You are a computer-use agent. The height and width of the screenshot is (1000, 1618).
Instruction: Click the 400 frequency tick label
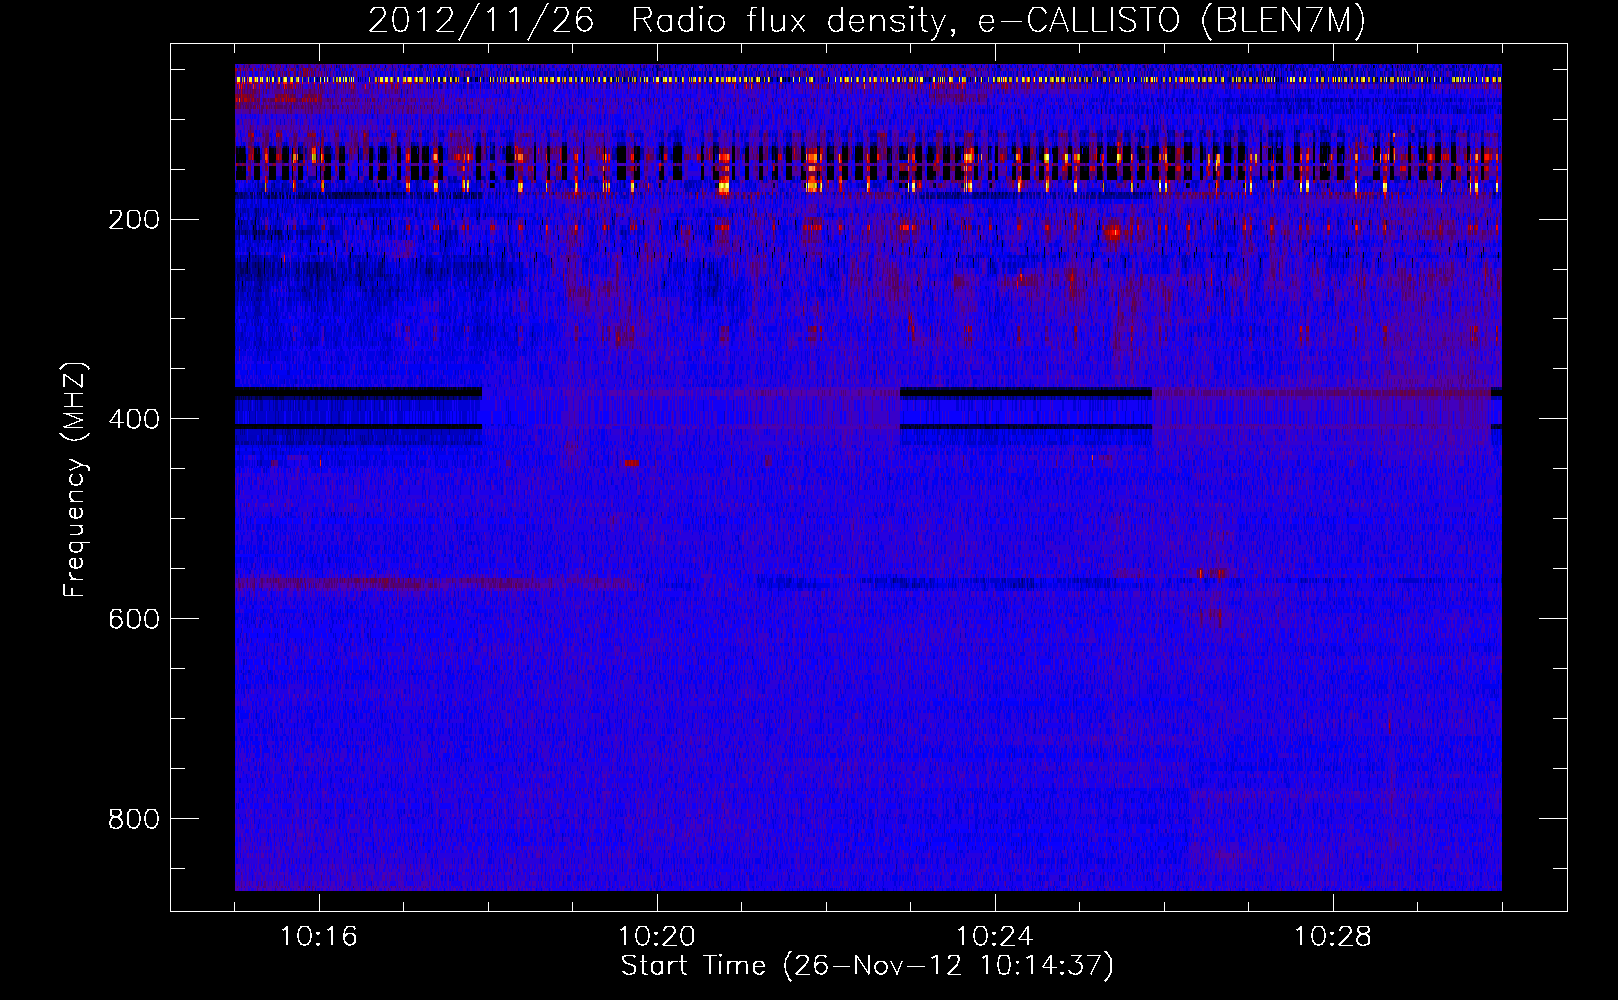[x=134, y=420]
